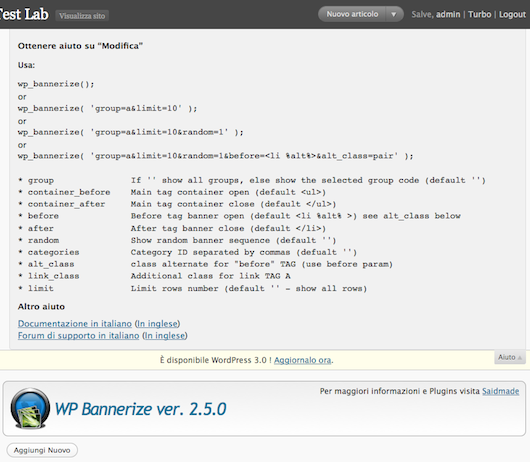
Task: Click the Visualizza sito button
Action: 82,16
